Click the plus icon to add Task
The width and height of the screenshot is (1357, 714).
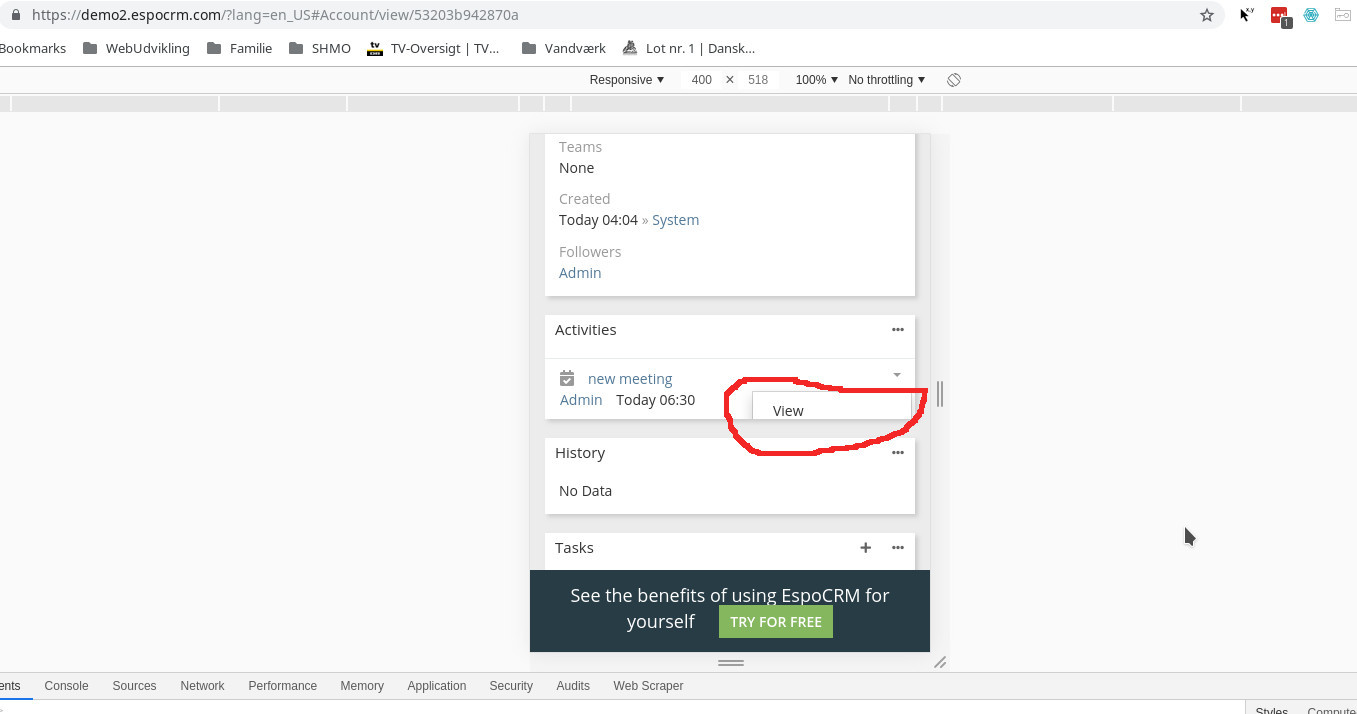(x=866, y=548)
